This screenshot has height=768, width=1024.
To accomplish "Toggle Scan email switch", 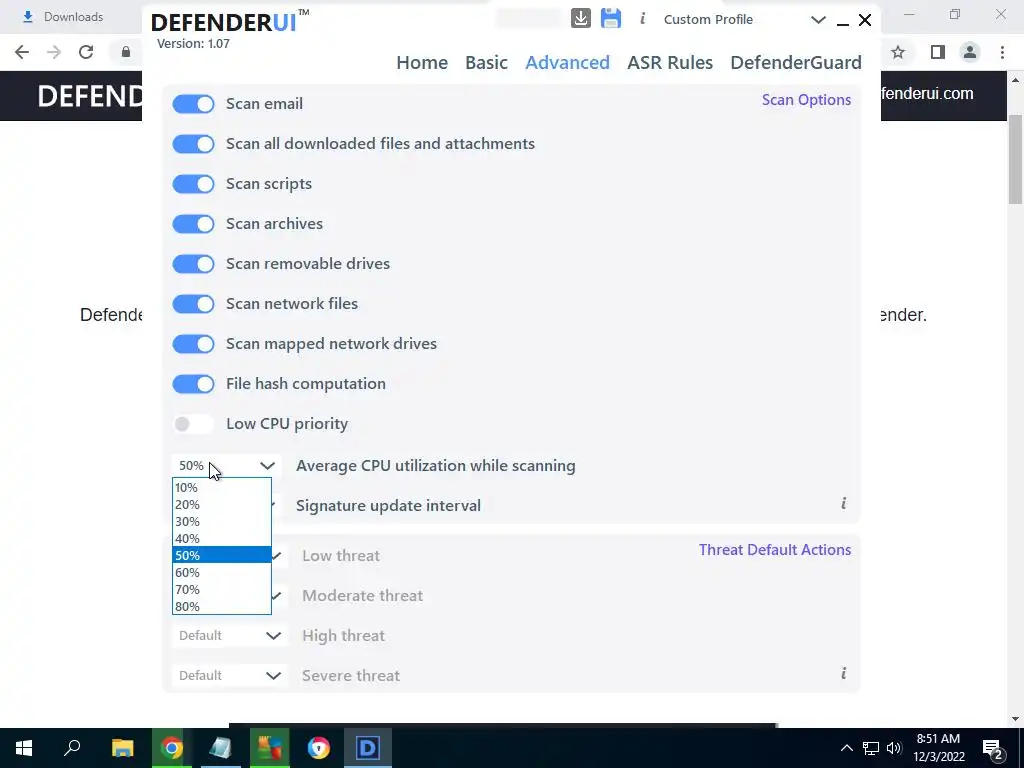I will tap(193, 104).
